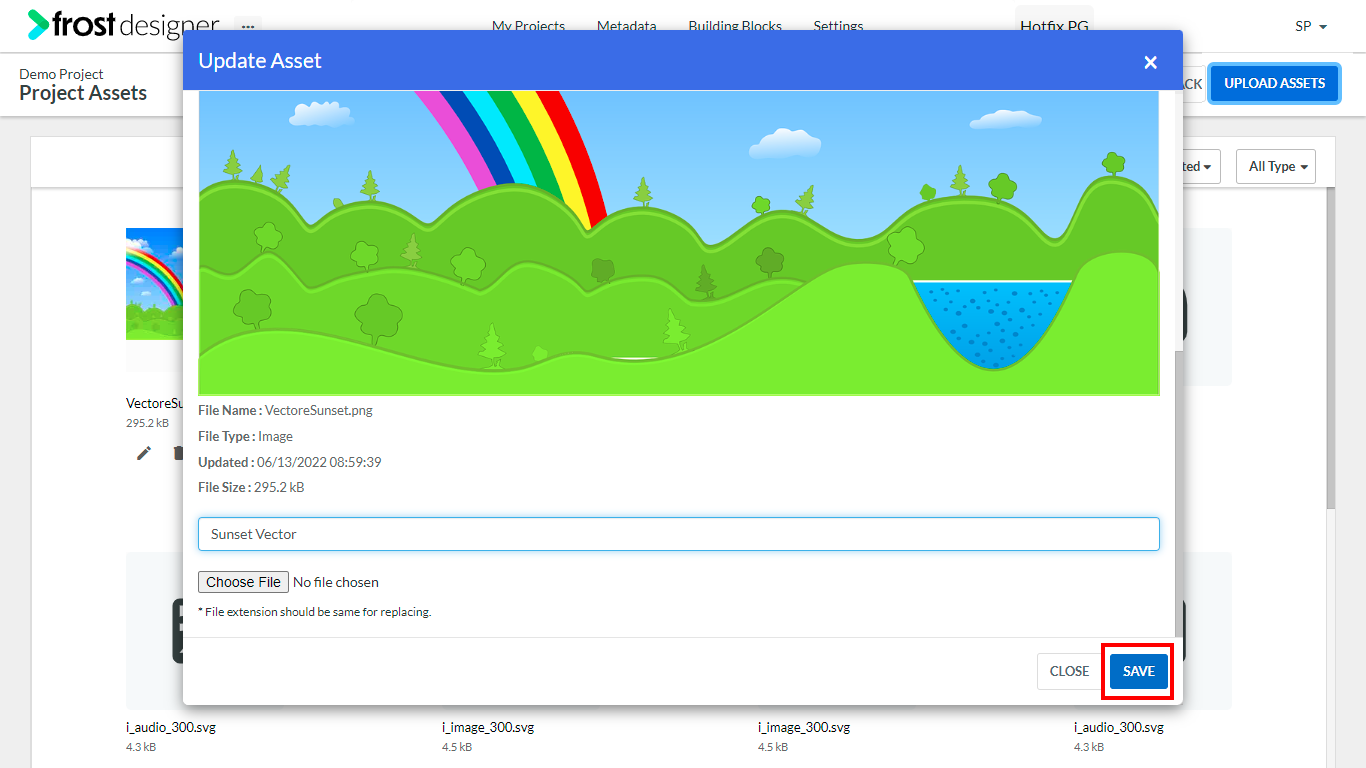This screenshot has height=768, width=1366.
Task: Click the Choose File button
Action: point(244,582)
